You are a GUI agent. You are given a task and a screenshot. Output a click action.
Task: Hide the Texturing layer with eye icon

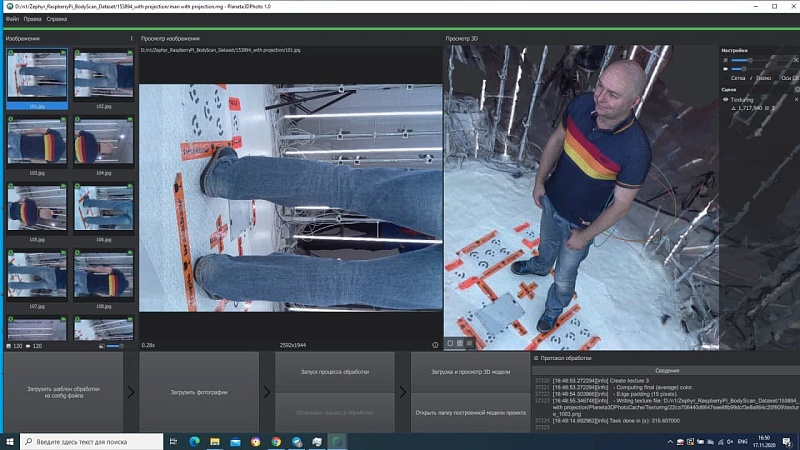coord(726,100)
